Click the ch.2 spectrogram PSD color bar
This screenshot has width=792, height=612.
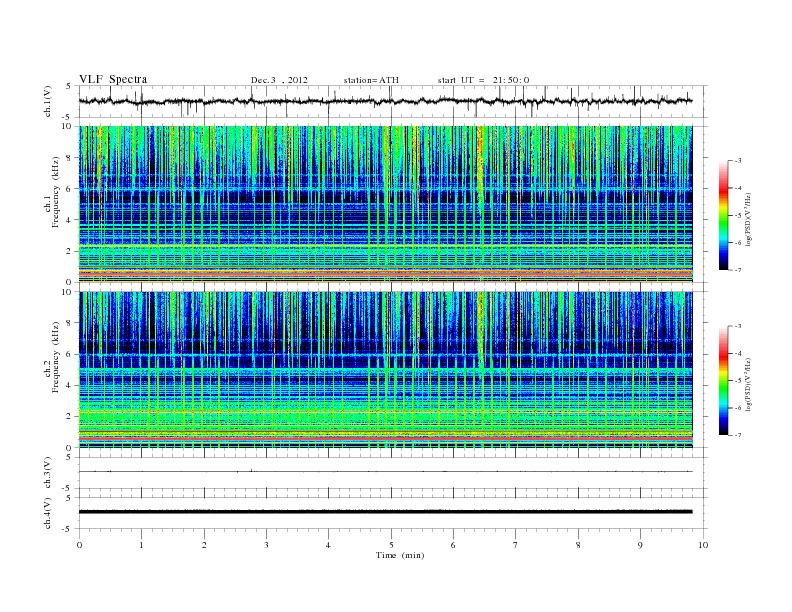(723, 381)
